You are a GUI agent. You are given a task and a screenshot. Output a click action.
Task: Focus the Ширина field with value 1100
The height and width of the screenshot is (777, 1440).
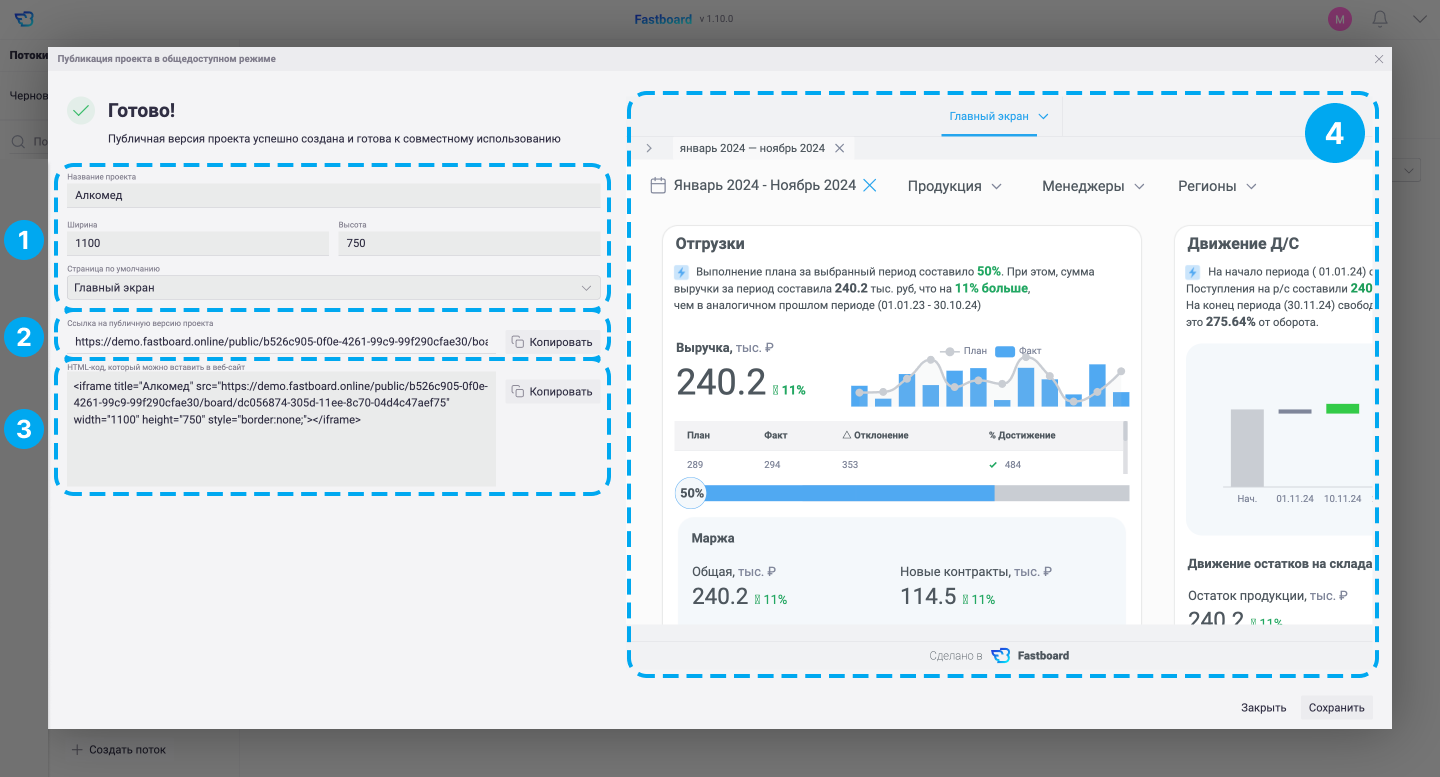198,243
